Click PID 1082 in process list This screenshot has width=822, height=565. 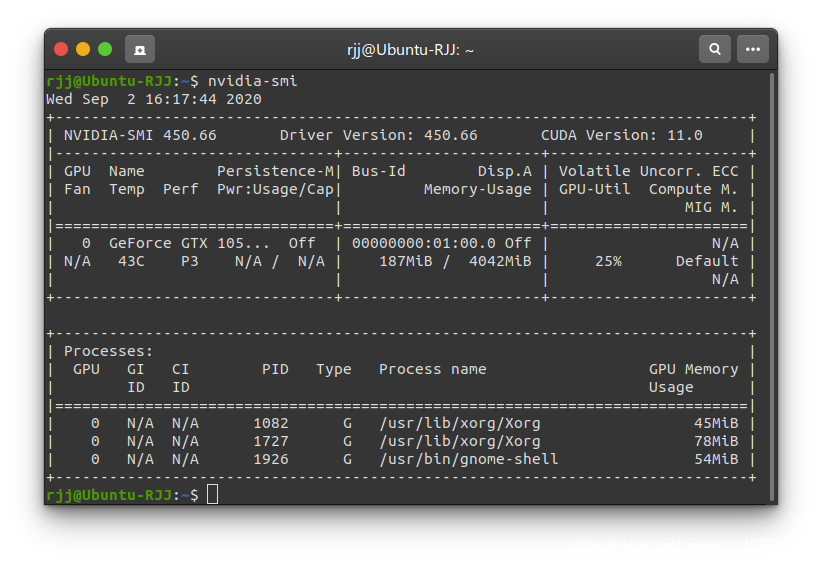point(271,423)
